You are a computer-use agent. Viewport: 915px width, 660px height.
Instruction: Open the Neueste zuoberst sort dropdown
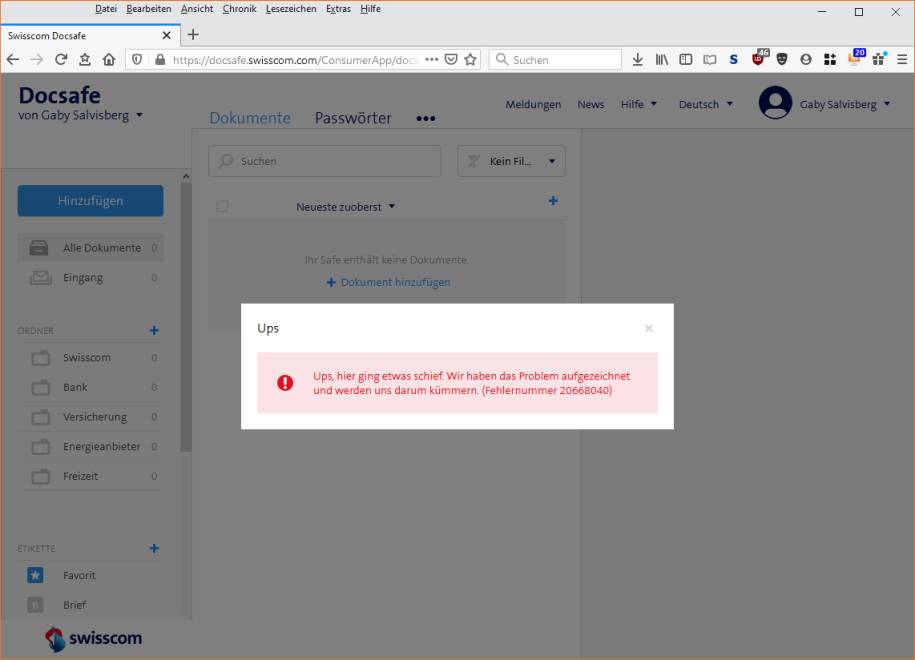(x=345, y=207)
